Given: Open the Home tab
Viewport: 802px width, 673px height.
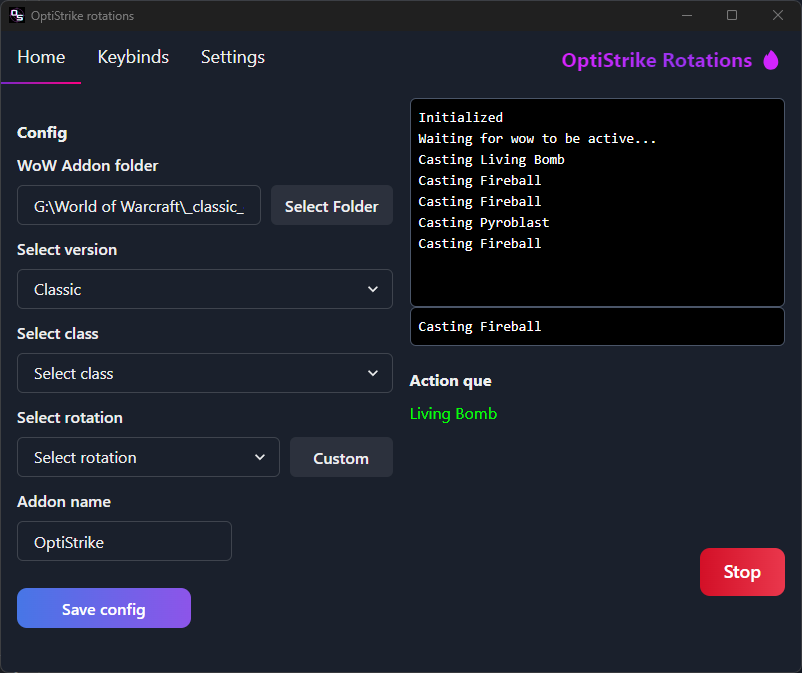Looking at the screenshot, I should coord(41,57).
